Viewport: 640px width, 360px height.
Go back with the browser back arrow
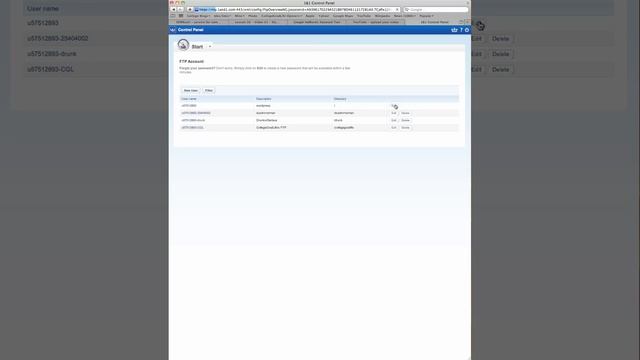[x=174, y=9]
